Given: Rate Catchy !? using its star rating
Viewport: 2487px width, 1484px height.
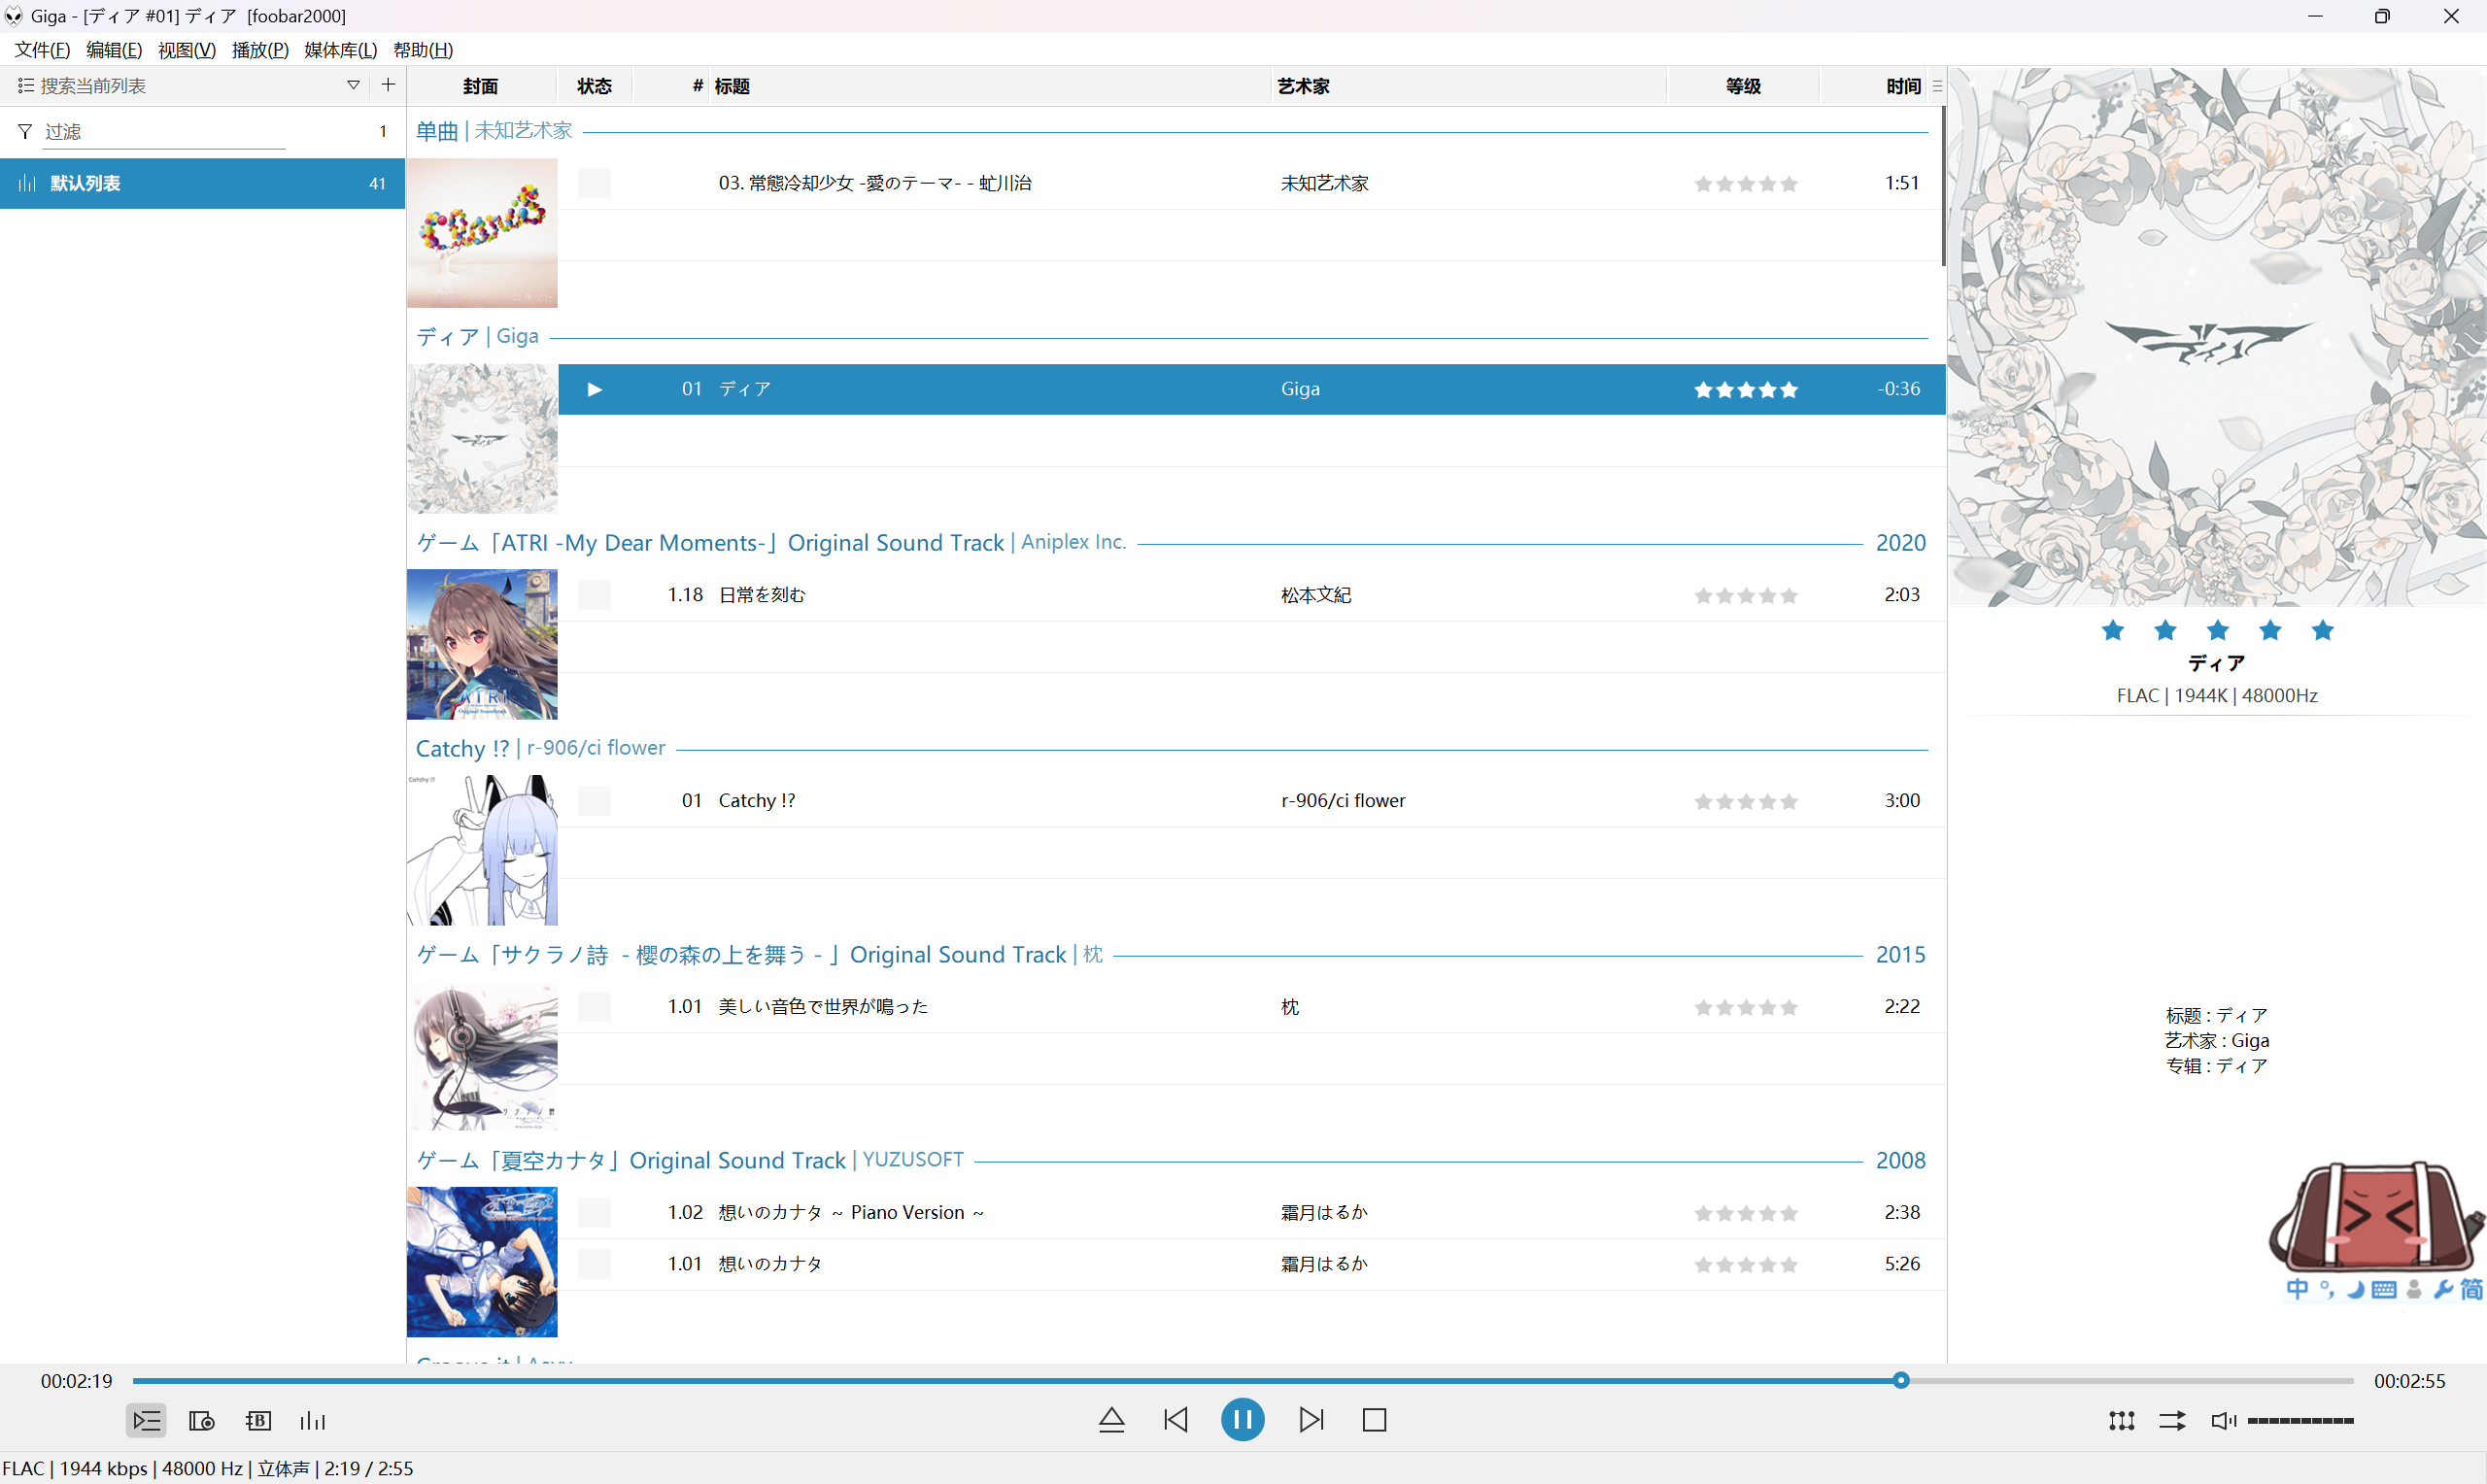Looking at the screenshot, I should tap(1746, 802).
